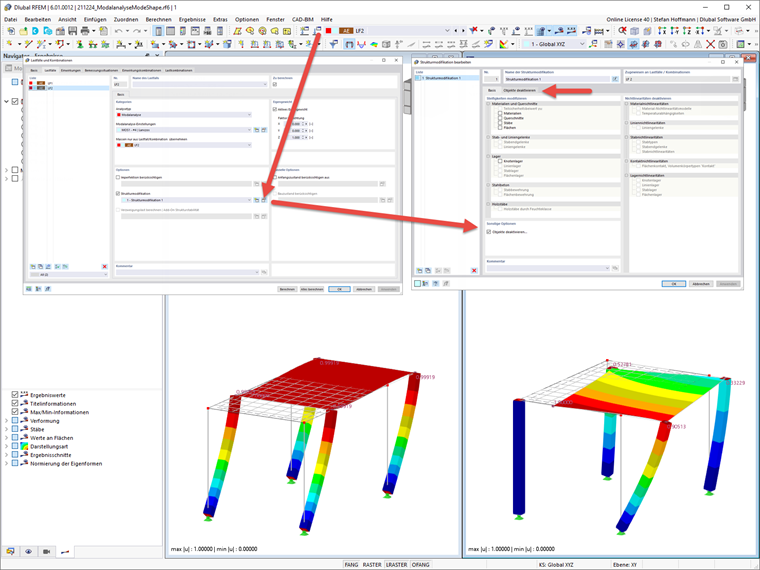Expand Normierung der Eigenformen tree node
The width and height of the screenshot is (760, 570).
click(6, 463)
